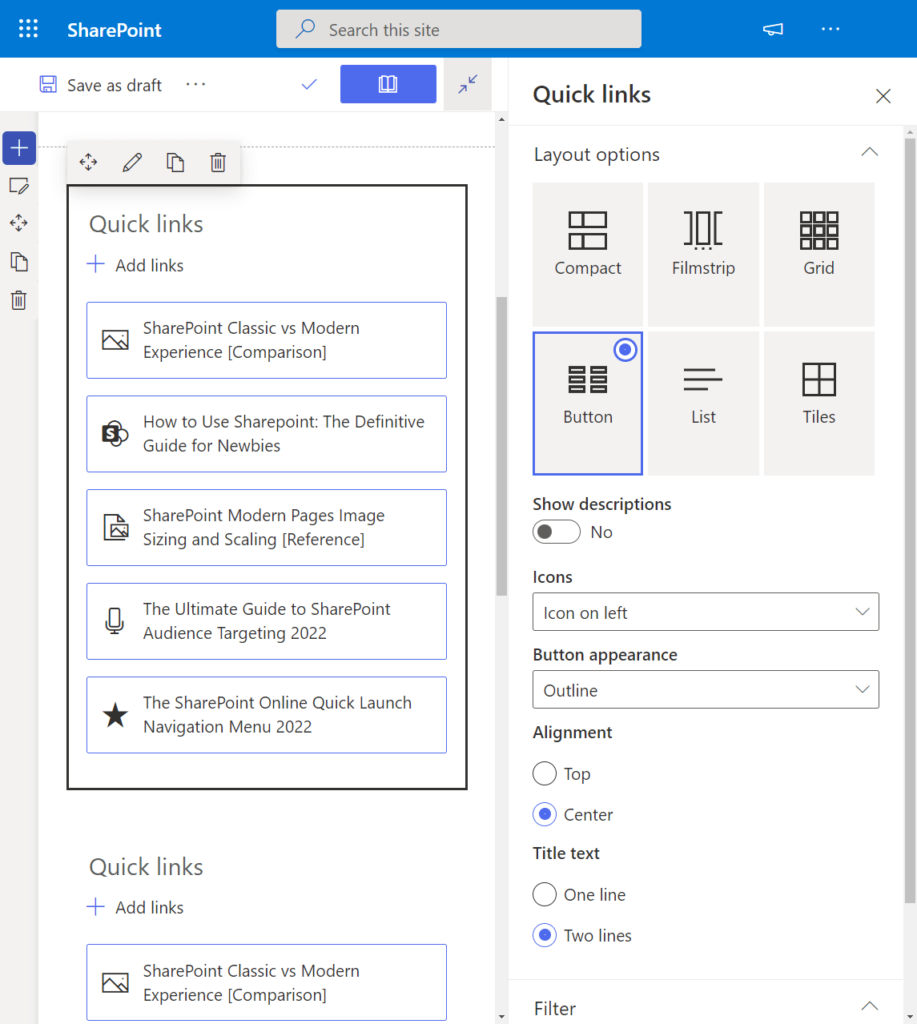Click the Search this site box
Image resolution: width=917 pixels, height=1024 pixels.
point(458,29)
